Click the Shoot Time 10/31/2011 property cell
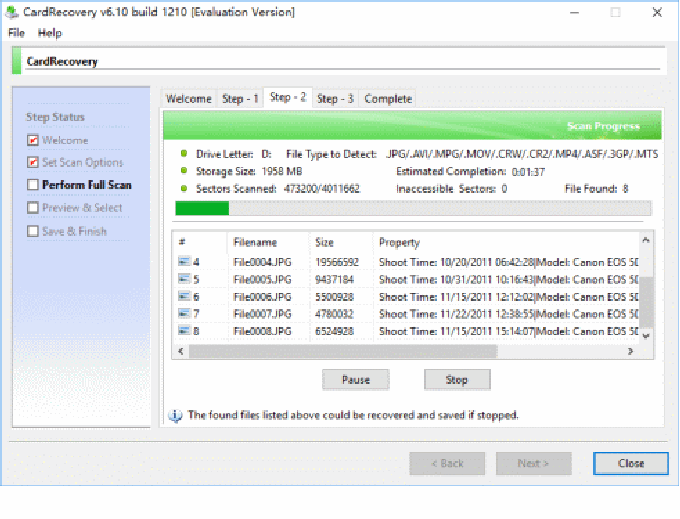The width and height of the screenshot is (680, 519). click(509, 279)
